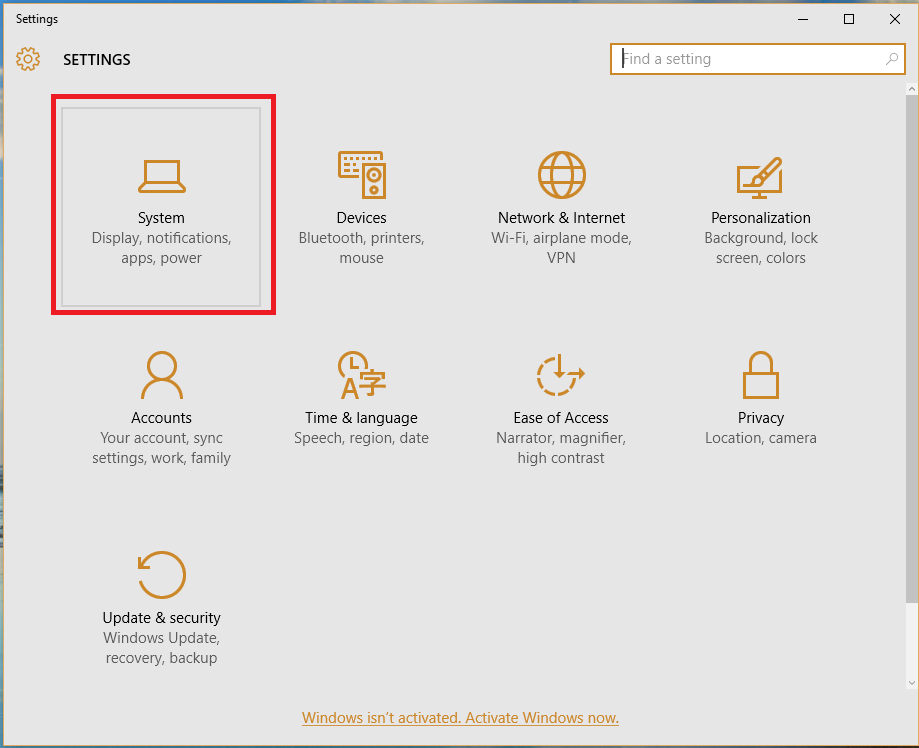Open Time & language via the clock icon

click(362, 375)
